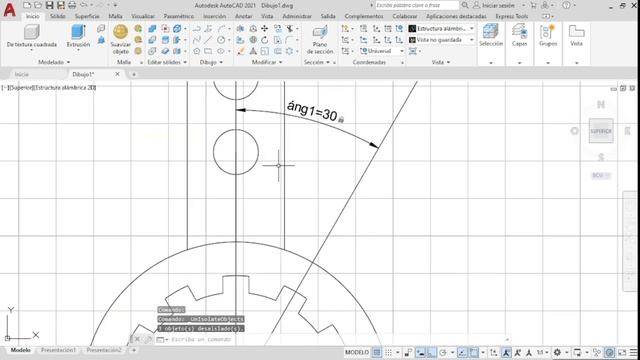Click the New drawing icon in quick access toolbar
The image size is (640, 360).
click(x=27, y=5)
